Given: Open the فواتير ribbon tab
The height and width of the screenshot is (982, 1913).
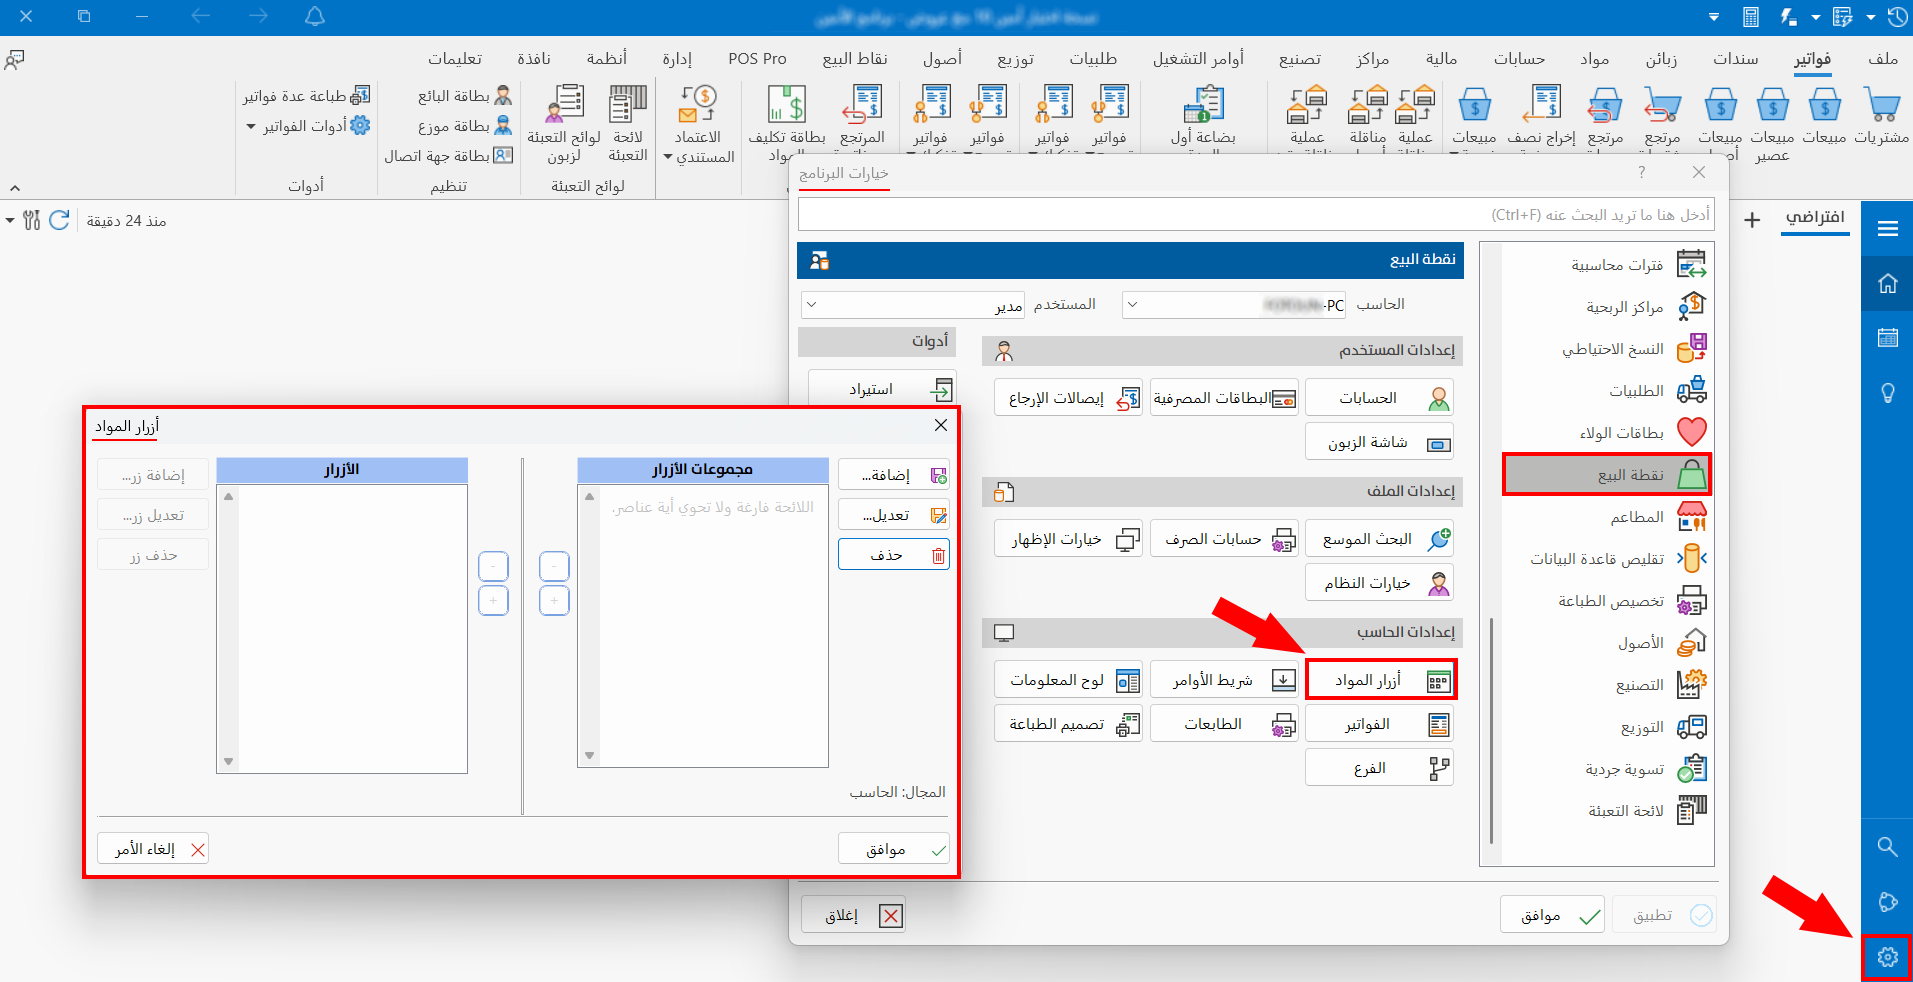Looking at the screenshot, I should 1812,59.
